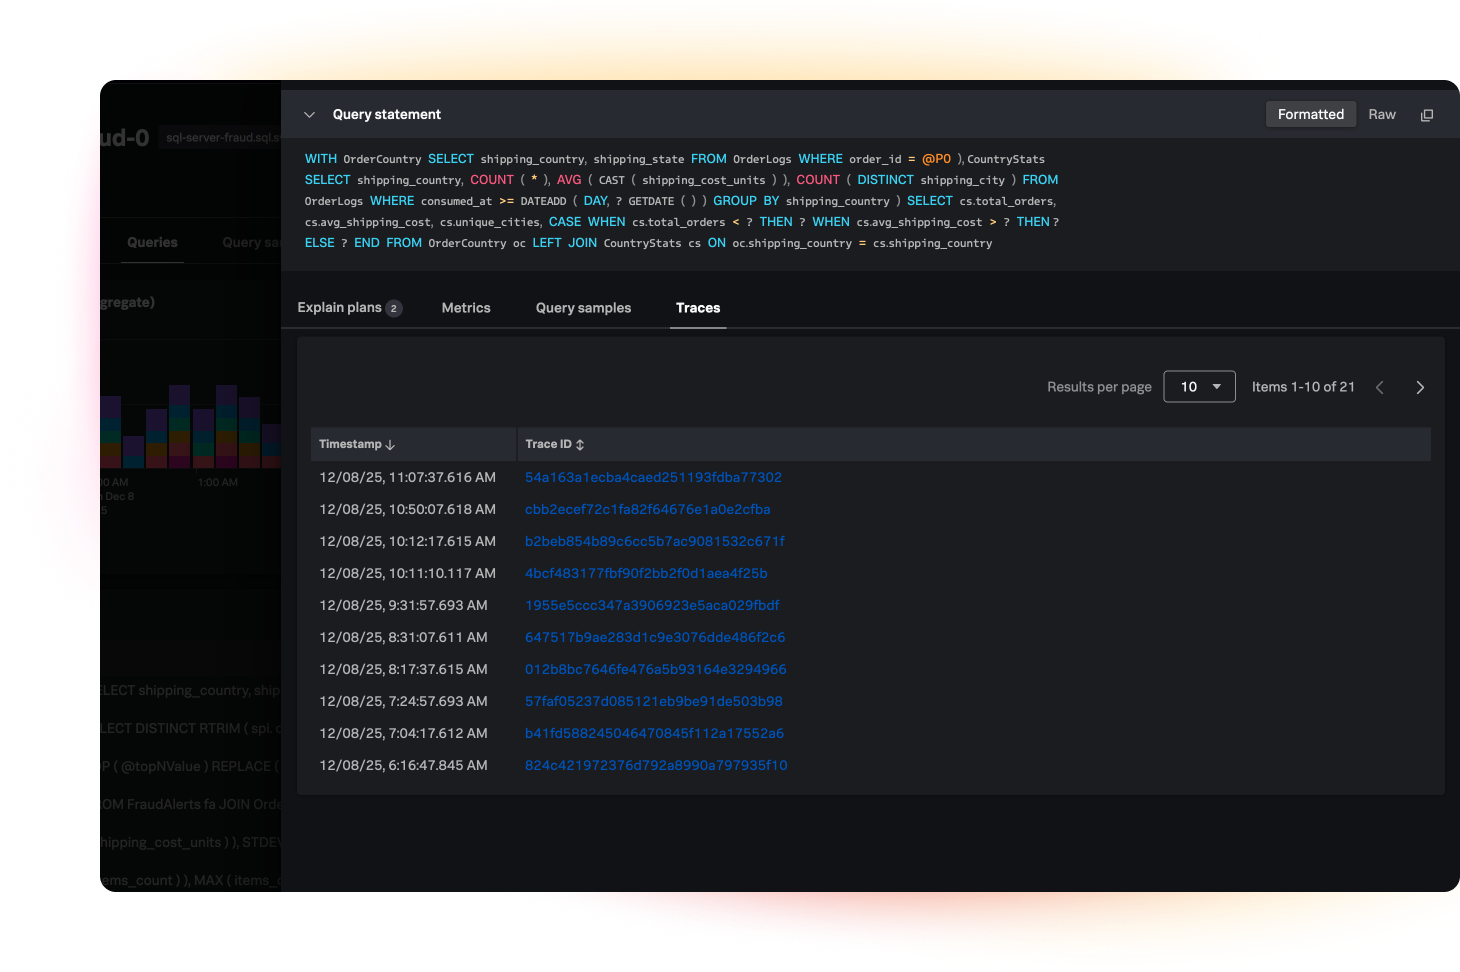1460x972 pixels.
Task: Sort traces by Timestamp column
Action: [x=357, y=444]
